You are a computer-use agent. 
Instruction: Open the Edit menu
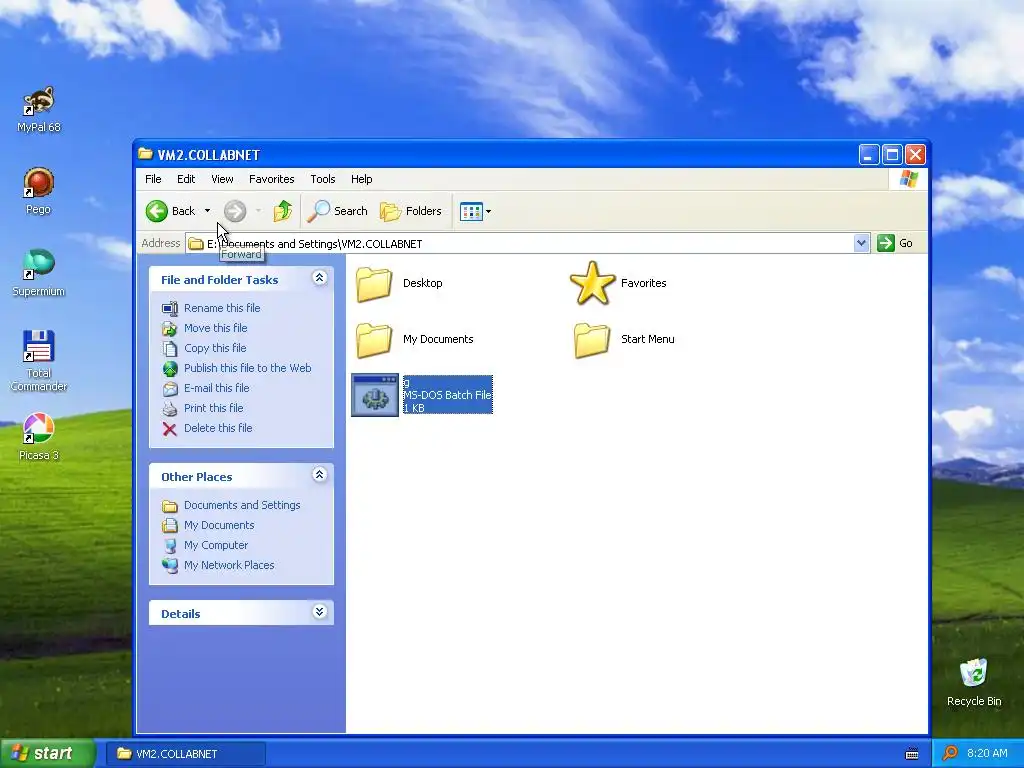pyautogui.click(x=185, y=179)
